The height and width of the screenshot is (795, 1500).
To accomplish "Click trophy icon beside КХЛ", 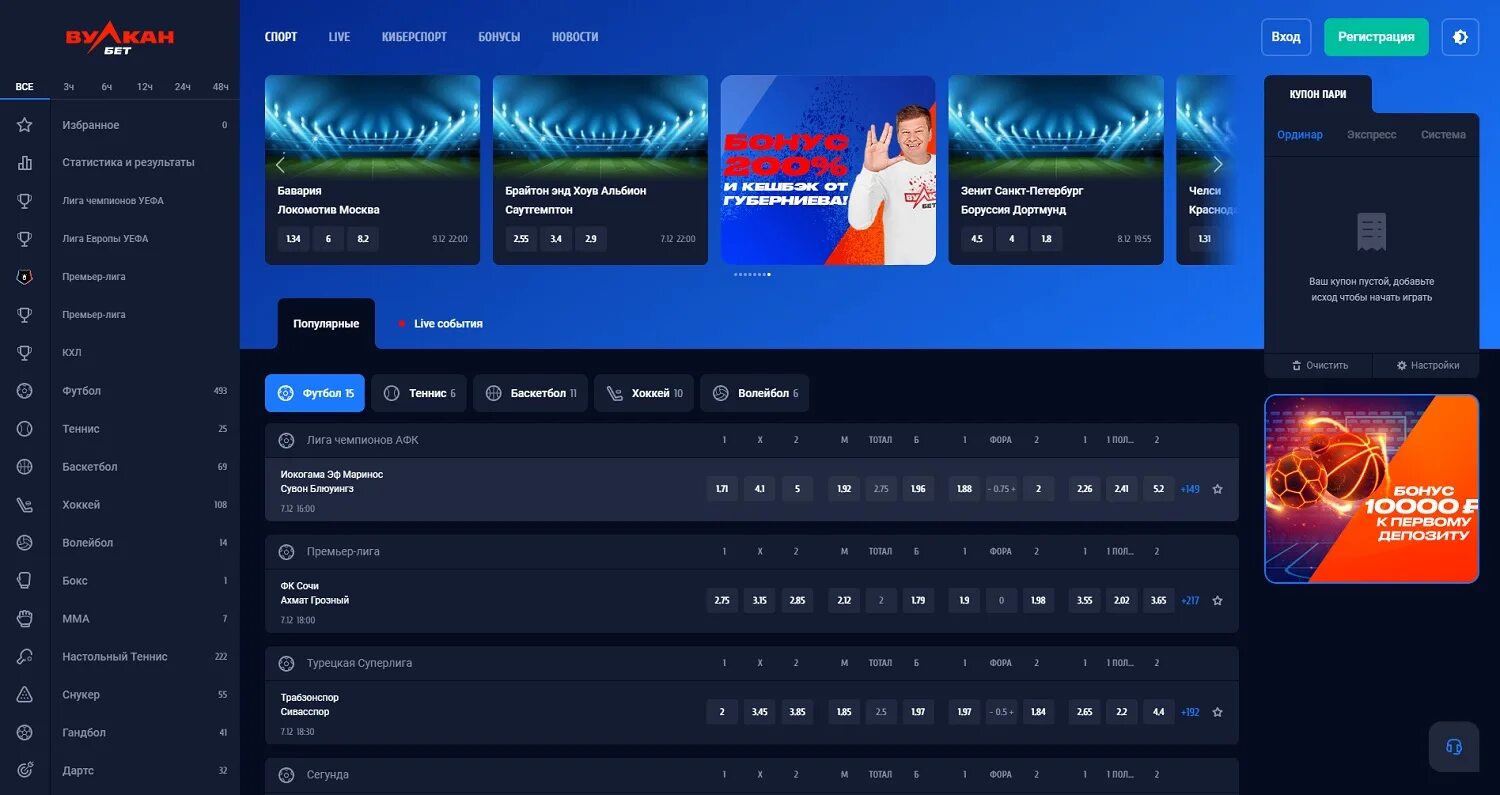I will [x=25, y=353].
